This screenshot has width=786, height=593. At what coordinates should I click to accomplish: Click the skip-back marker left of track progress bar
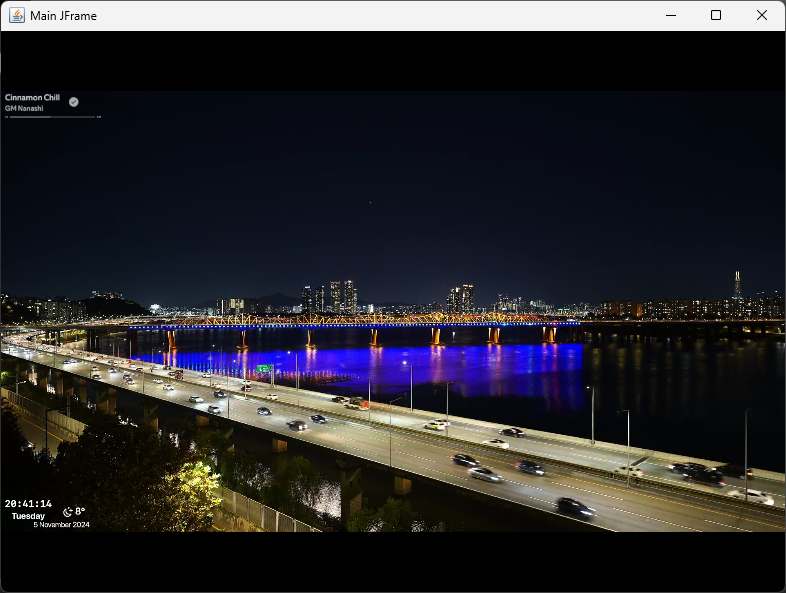(6, 117)
